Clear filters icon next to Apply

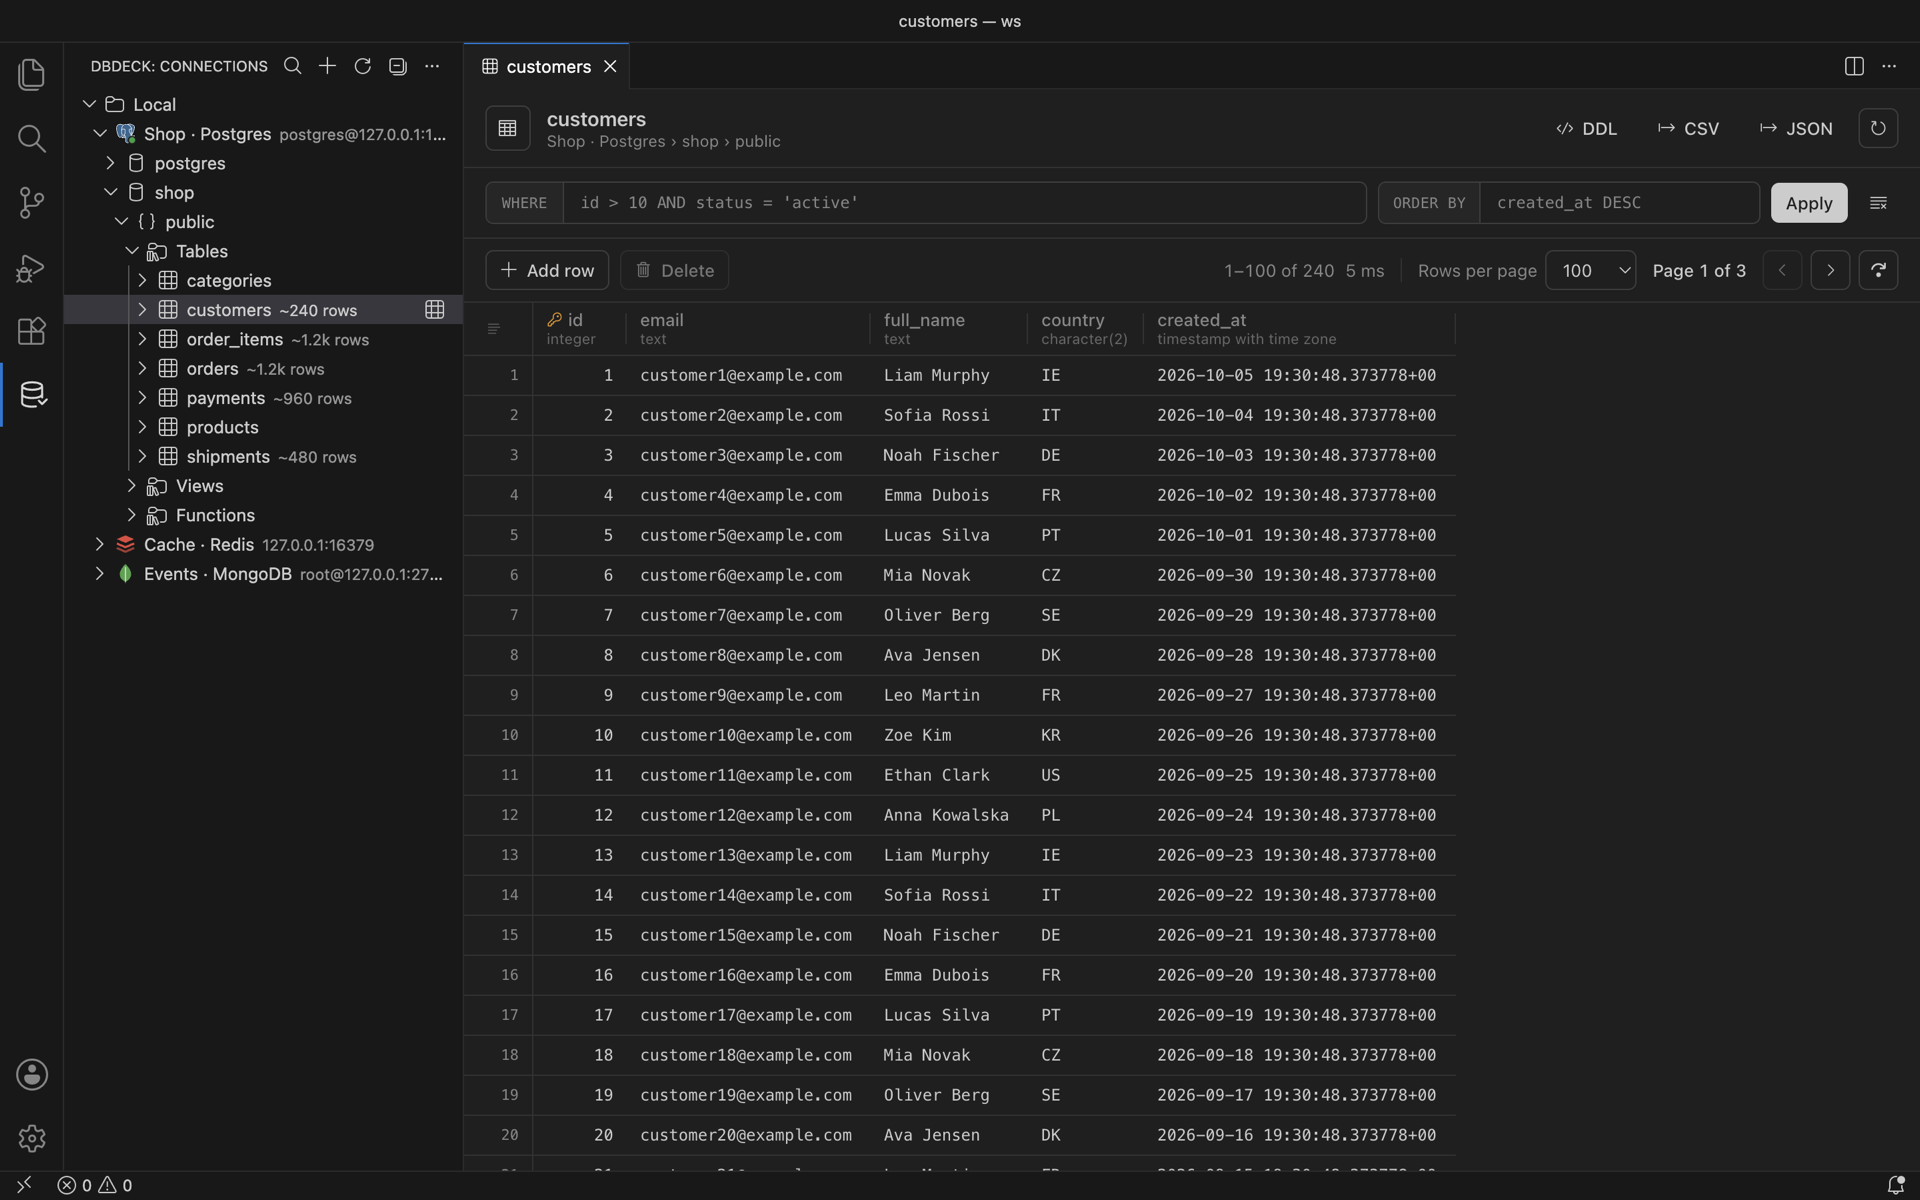(x=1878, y=203)
